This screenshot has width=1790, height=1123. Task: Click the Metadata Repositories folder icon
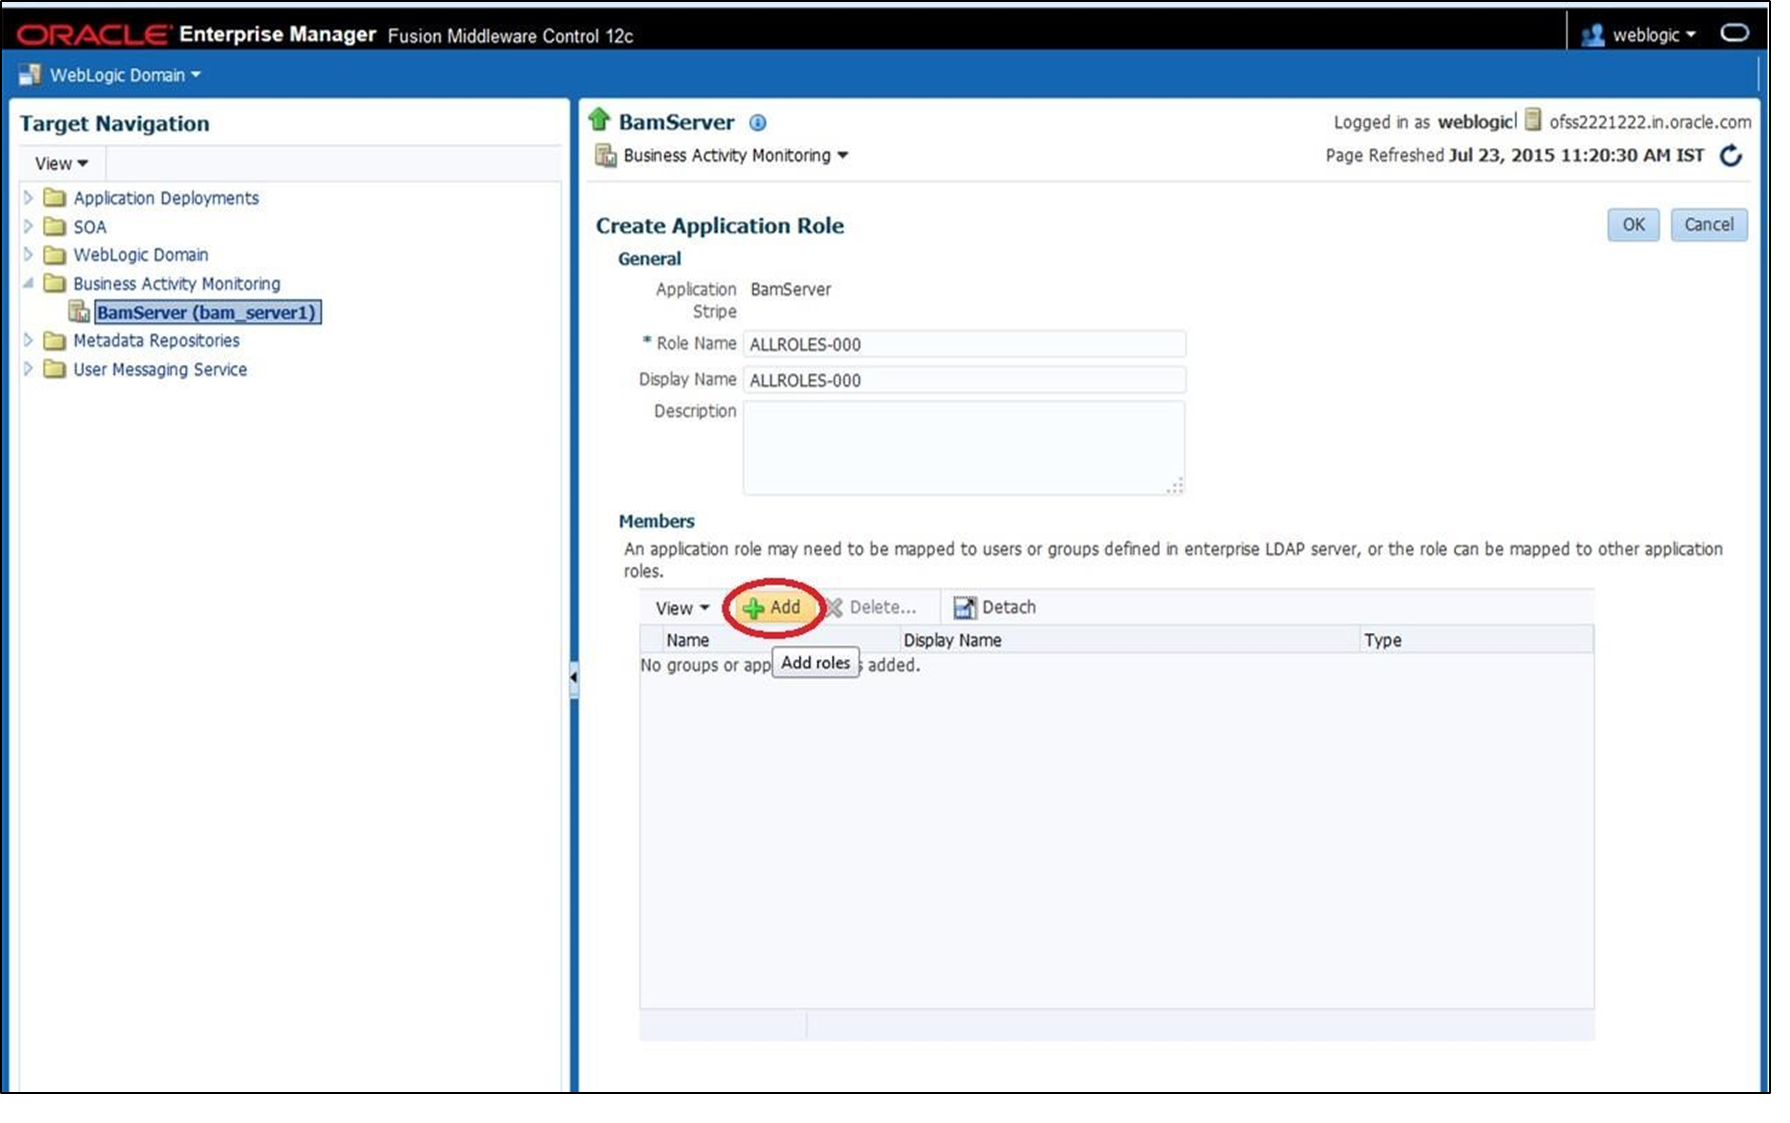(x=55, y=341)
